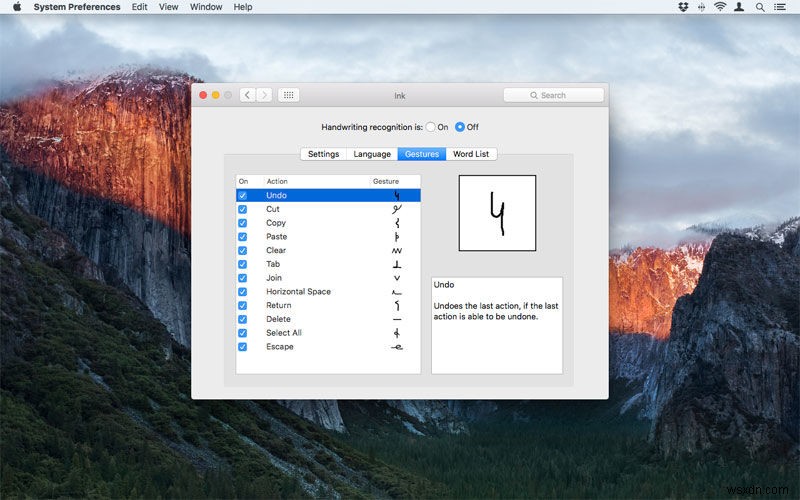The height and width of the screenshot is (500, 800).
Task: Open the Dropbox menu bar icon
Action: coord(683,7)
